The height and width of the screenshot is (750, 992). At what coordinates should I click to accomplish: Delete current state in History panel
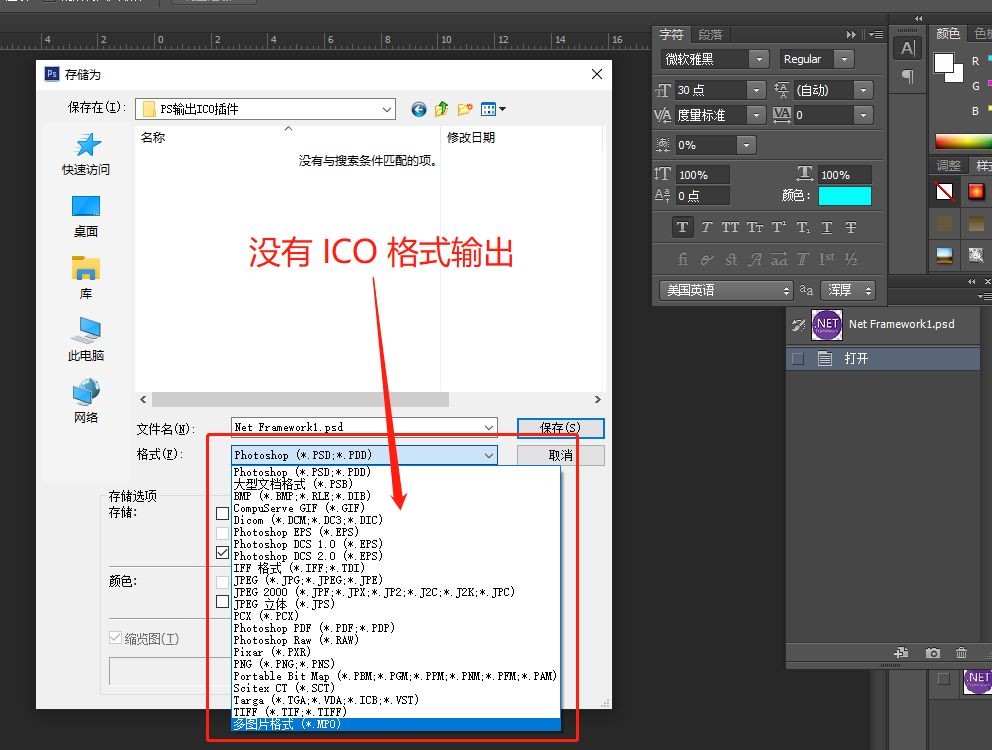click(961, 653)
